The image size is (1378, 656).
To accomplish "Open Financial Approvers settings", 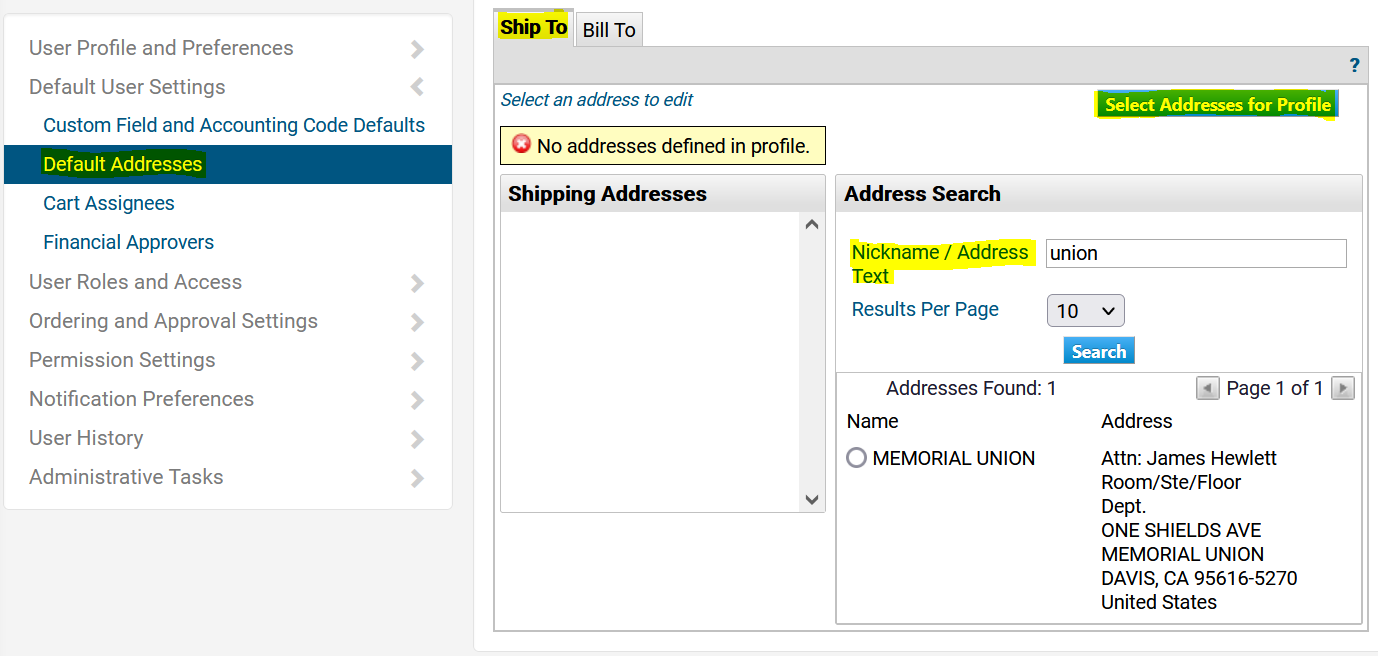I will tap(128, 242).
